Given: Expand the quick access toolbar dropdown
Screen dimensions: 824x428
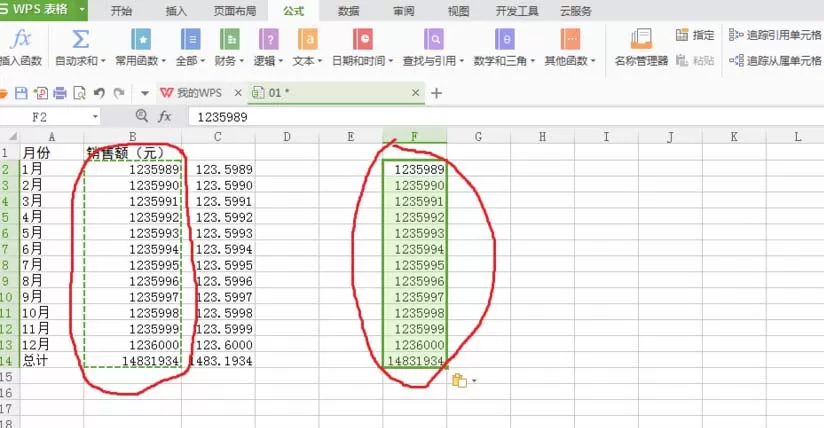Looking at the screenshot, I should point(145,94).
